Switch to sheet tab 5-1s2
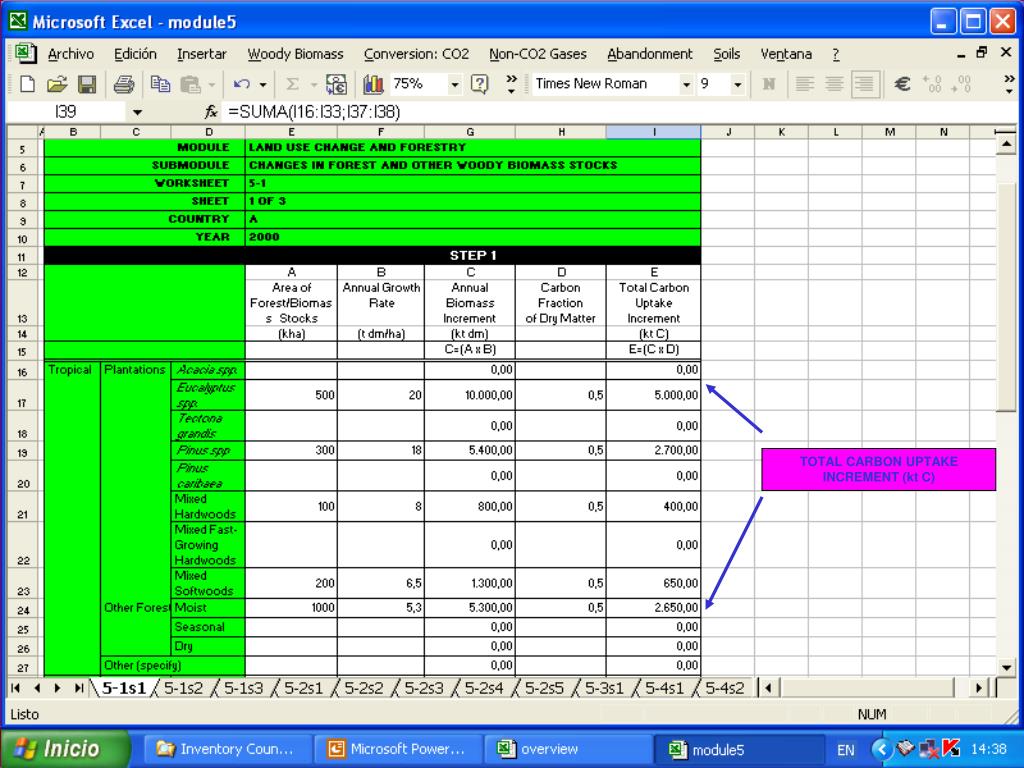 184,688
